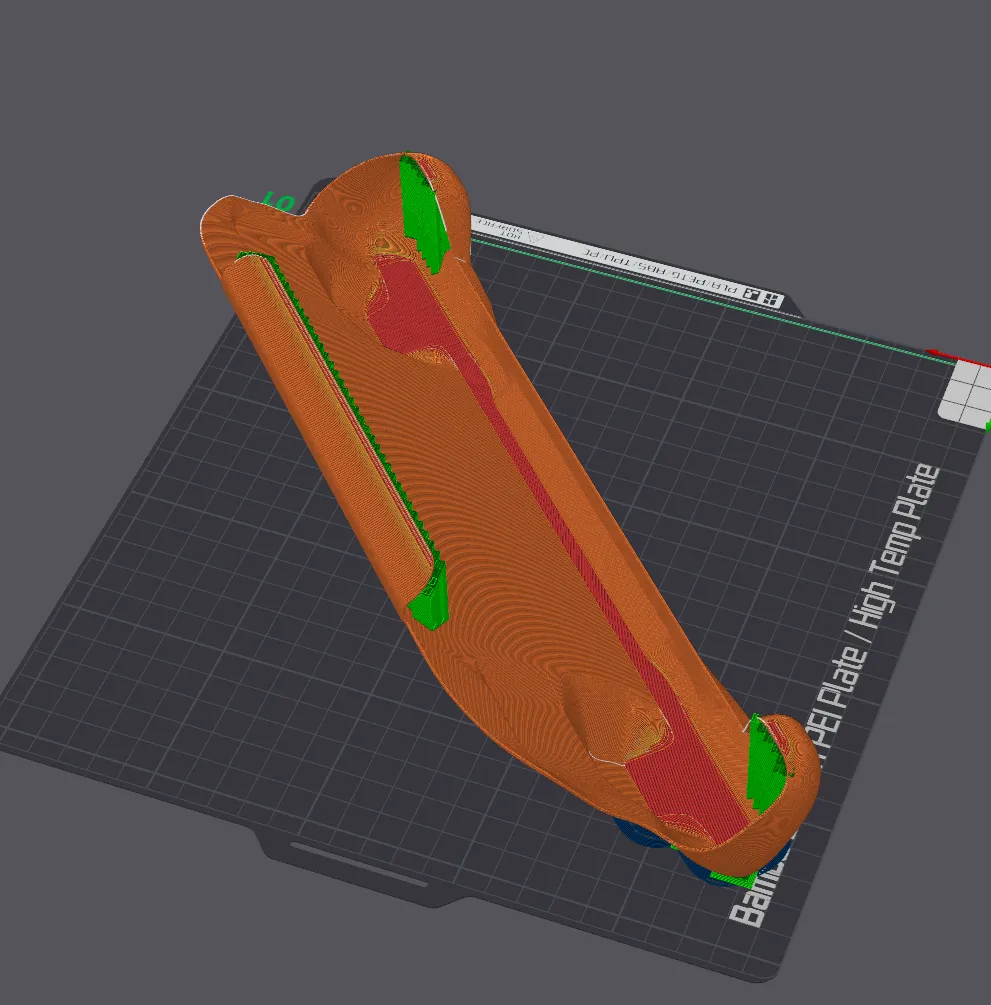
Task: Select the PLA/PETG/ABS/TPU/PC plate label strip
Action: [660, 268]
